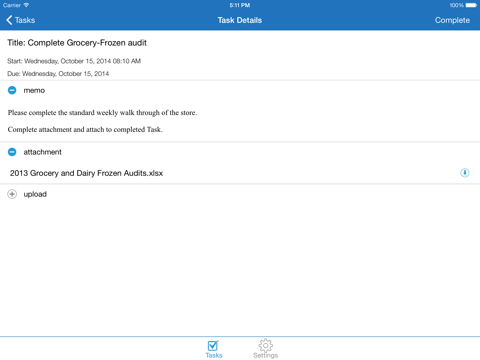The image size is (480, 360).
Task: Click the Start date line
Action: coord(74,61)
